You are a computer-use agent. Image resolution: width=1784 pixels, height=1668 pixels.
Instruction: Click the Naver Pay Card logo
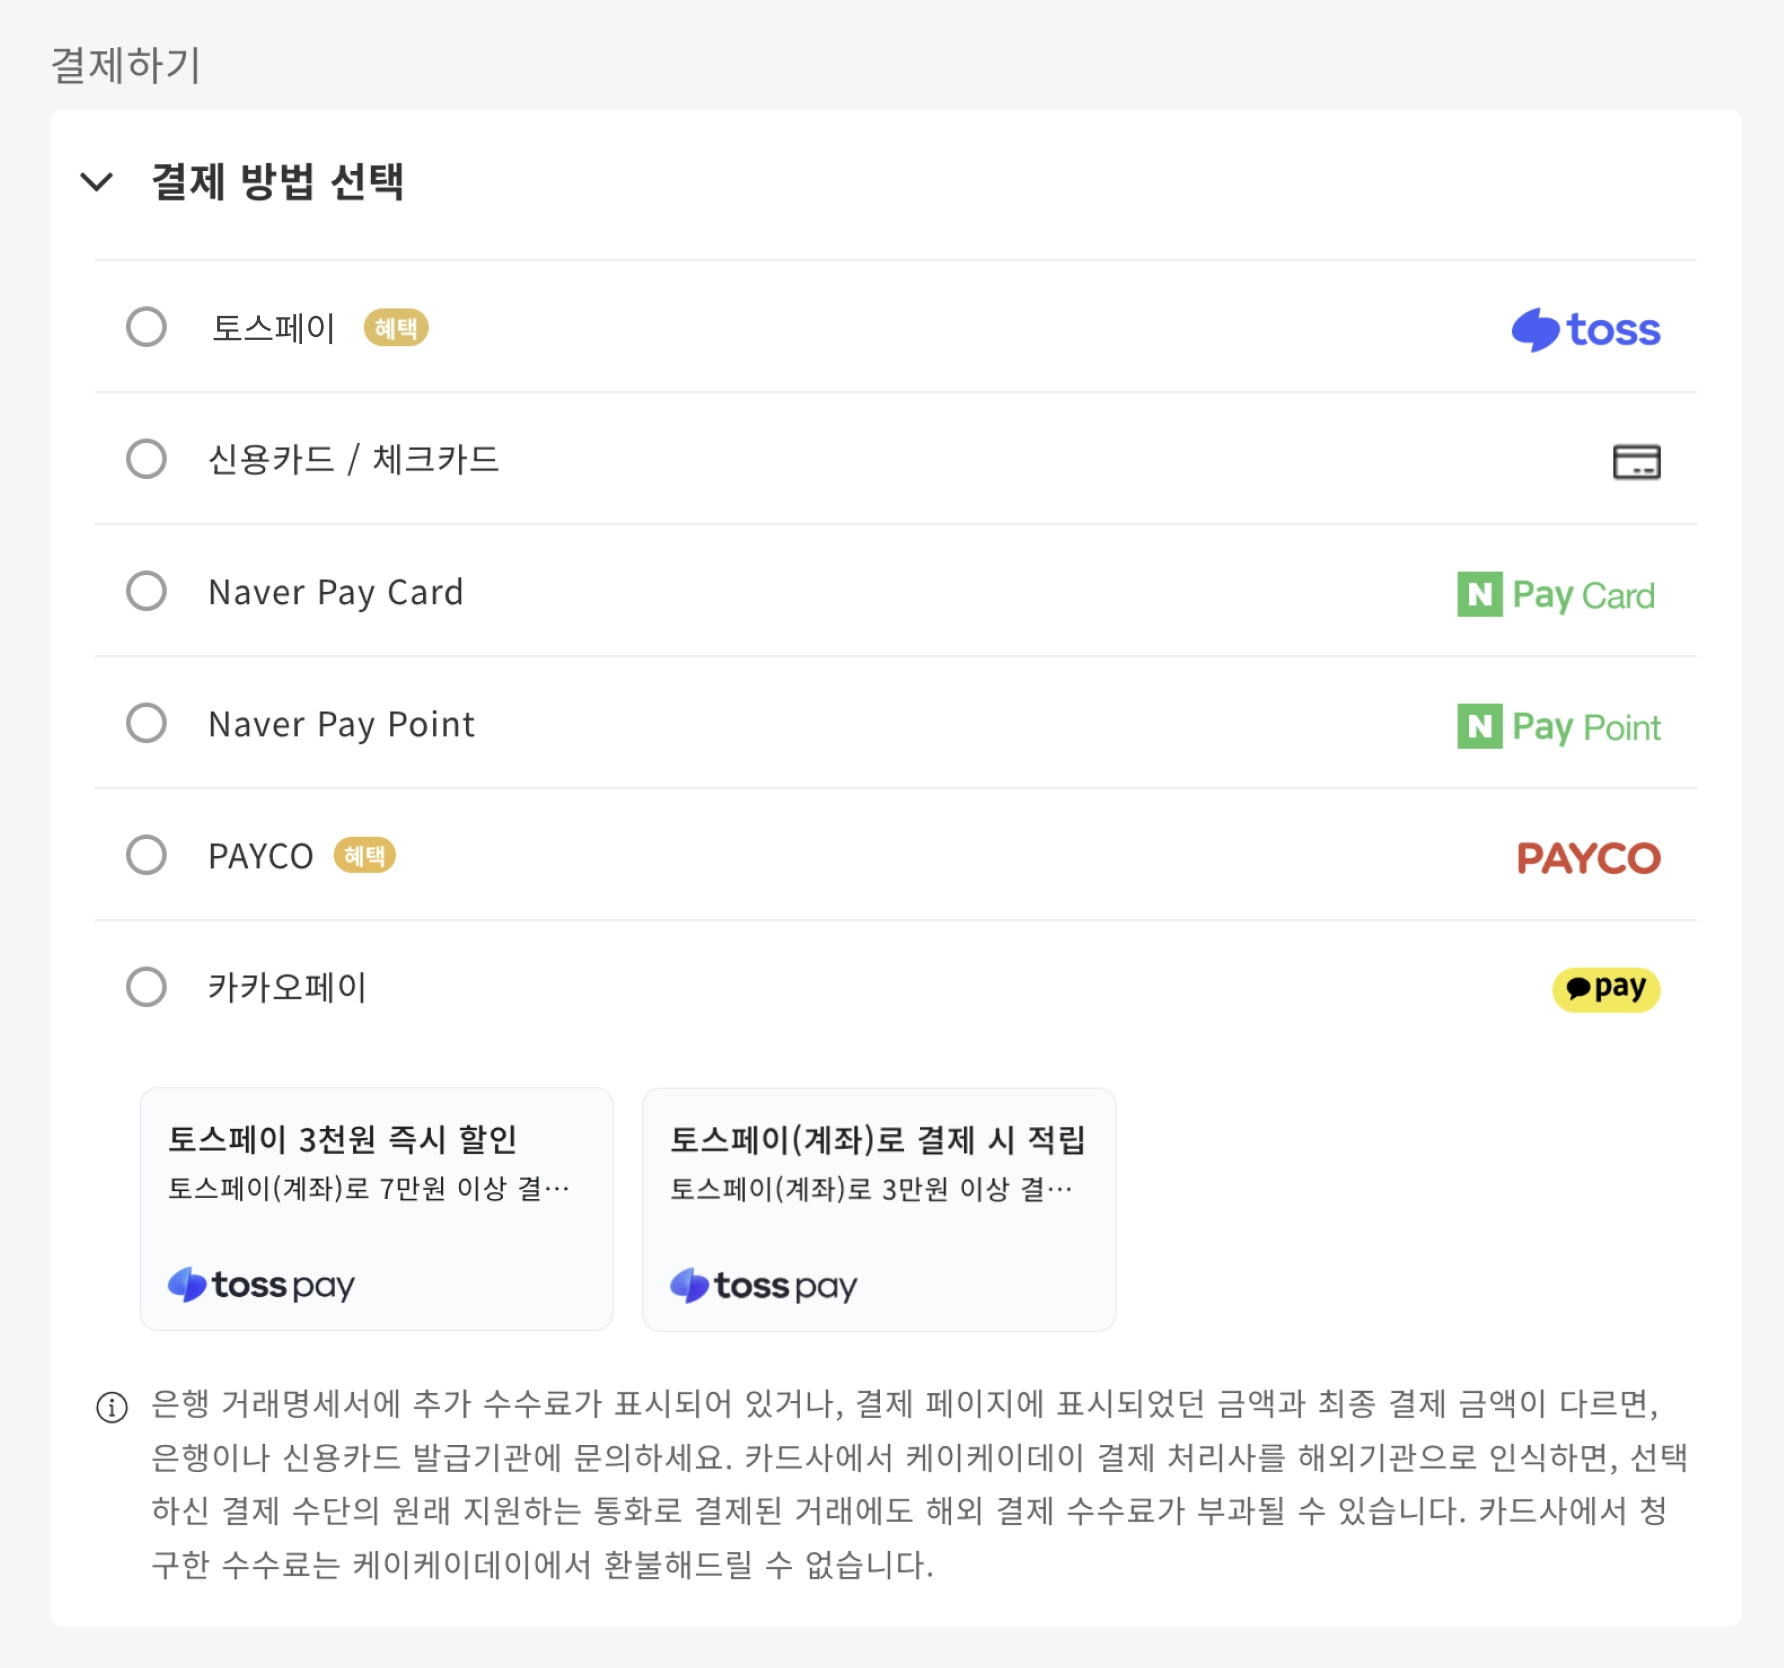pyautogui.click(x=1556, y=595)
